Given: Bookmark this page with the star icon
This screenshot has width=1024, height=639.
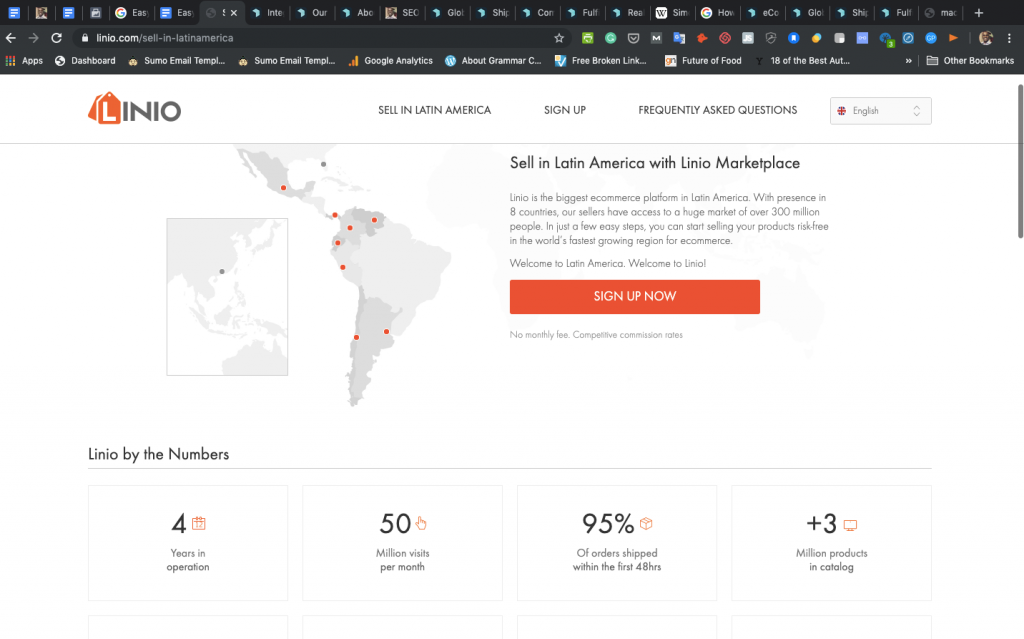Looking at the screenshot, I should click(x=559, y=38).
